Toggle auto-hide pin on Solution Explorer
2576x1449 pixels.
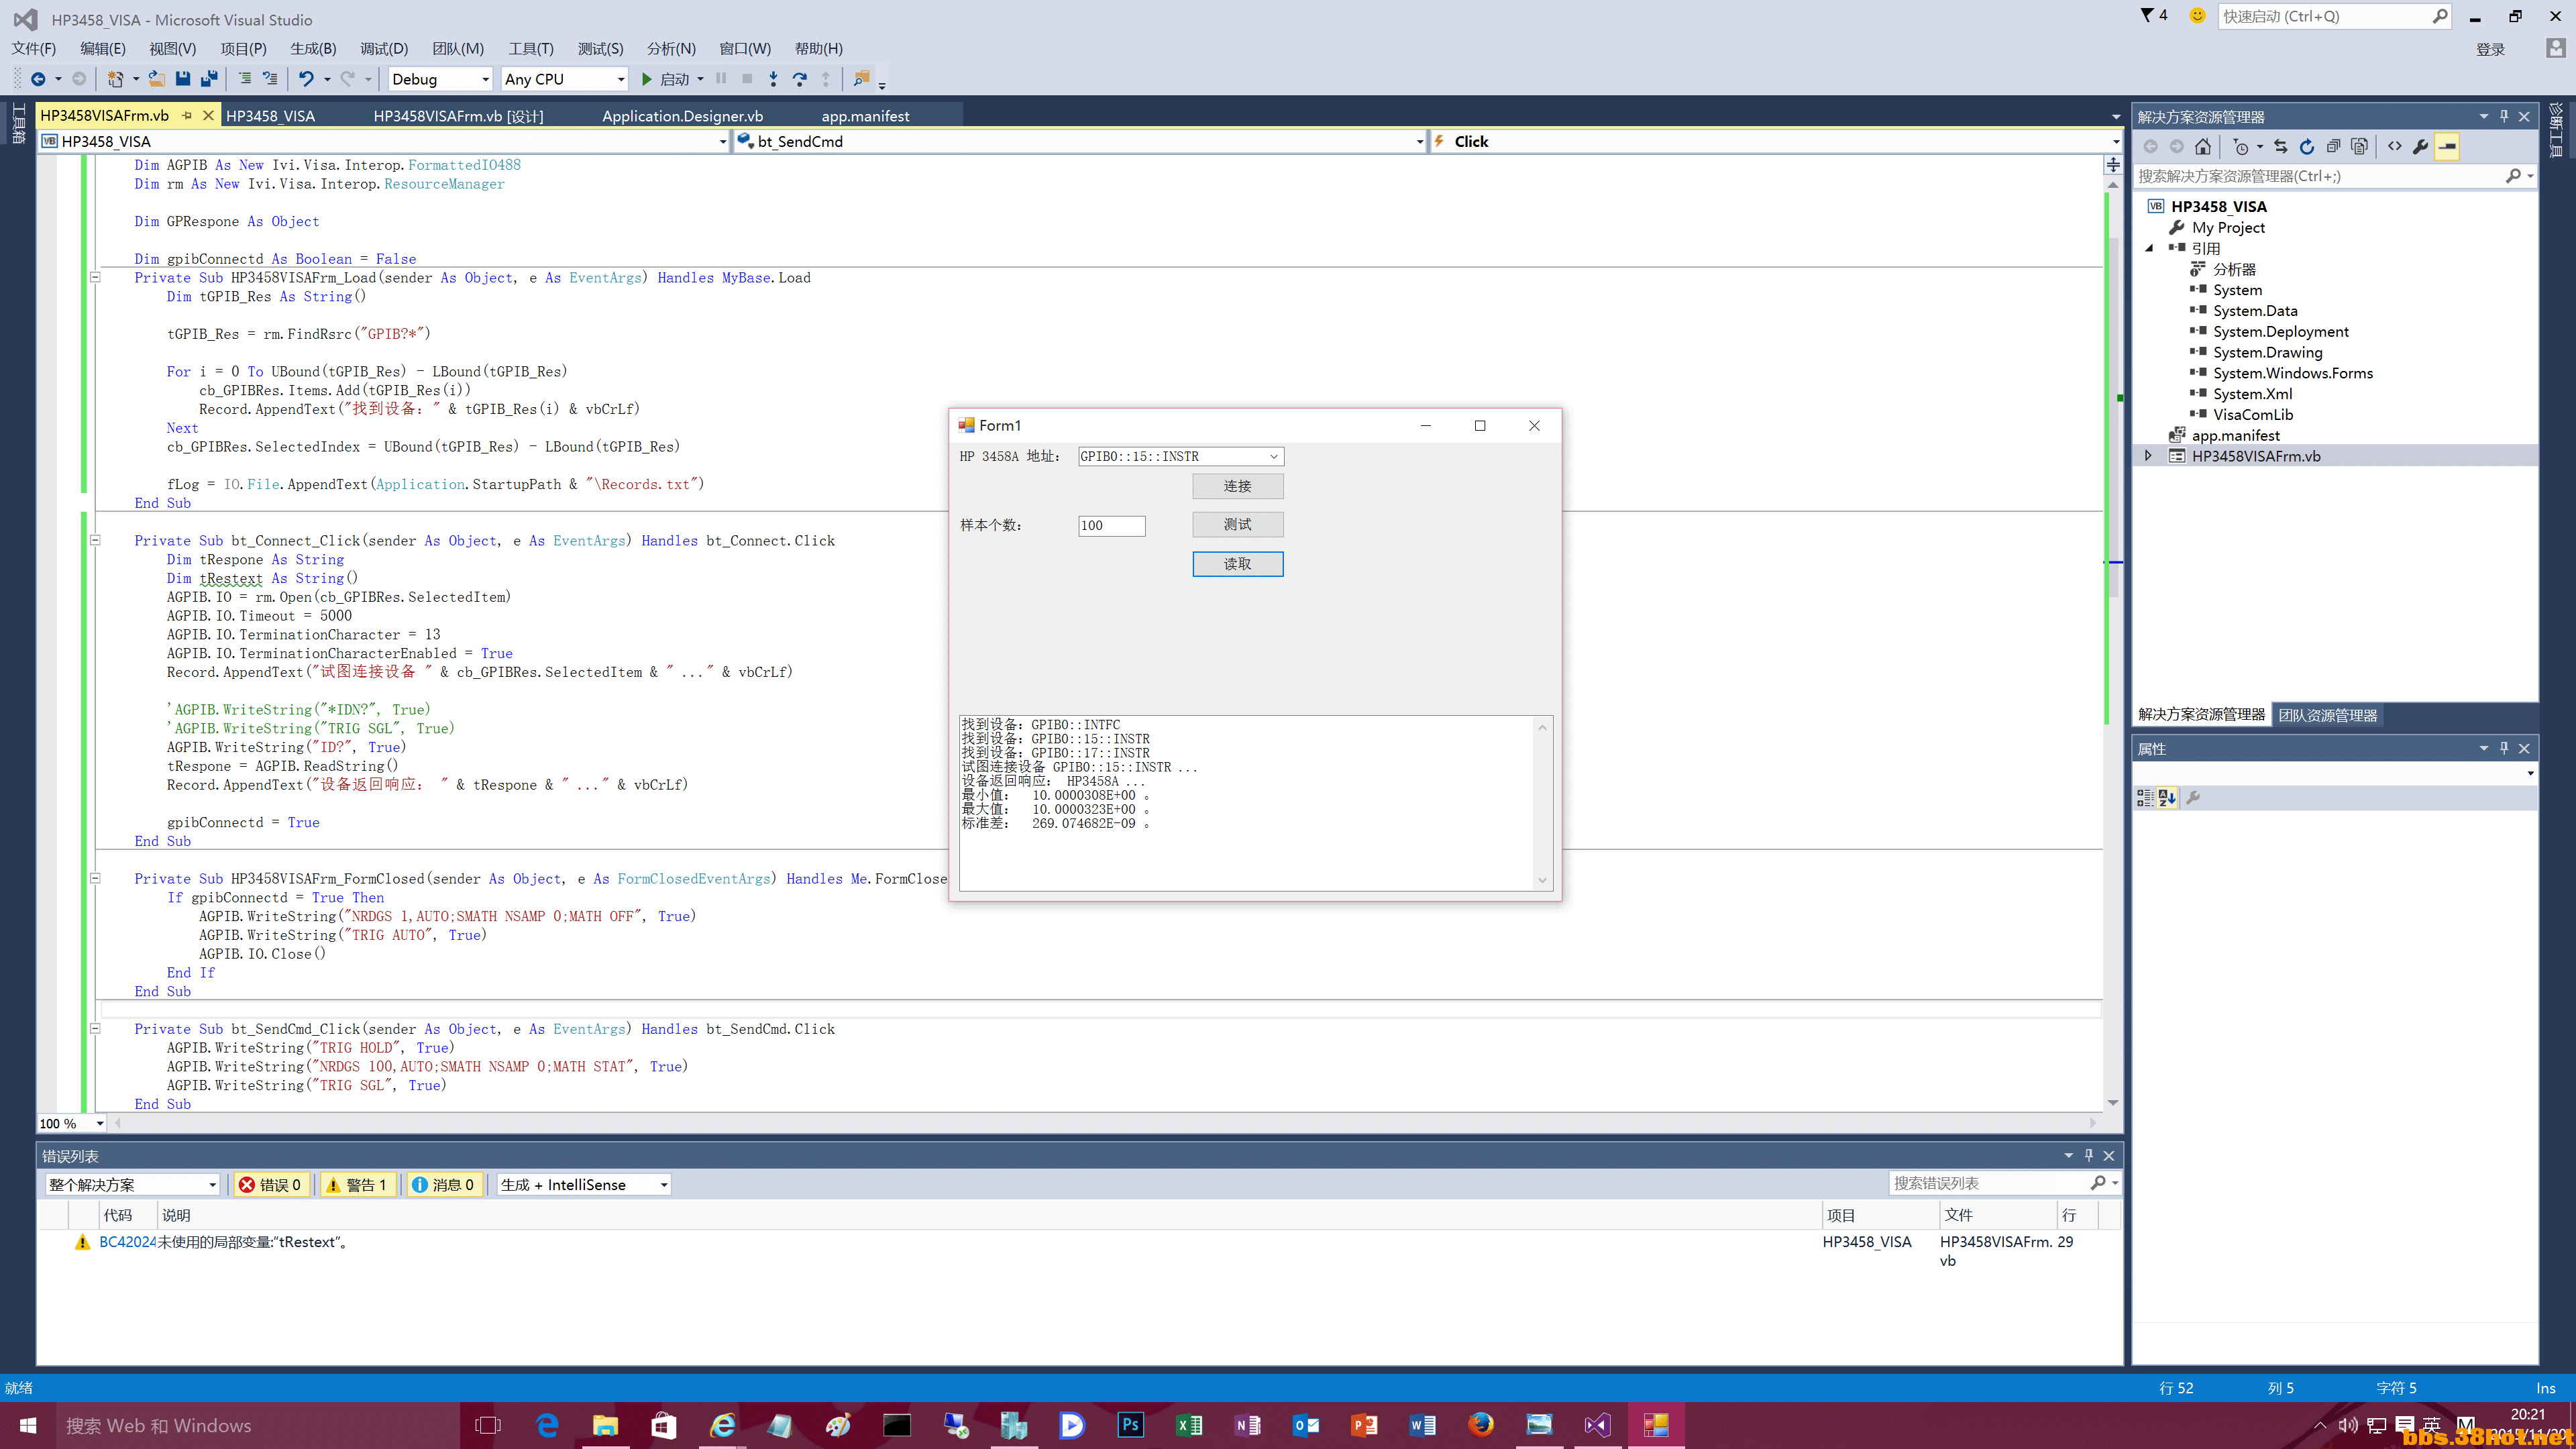tap(2504, 116)
